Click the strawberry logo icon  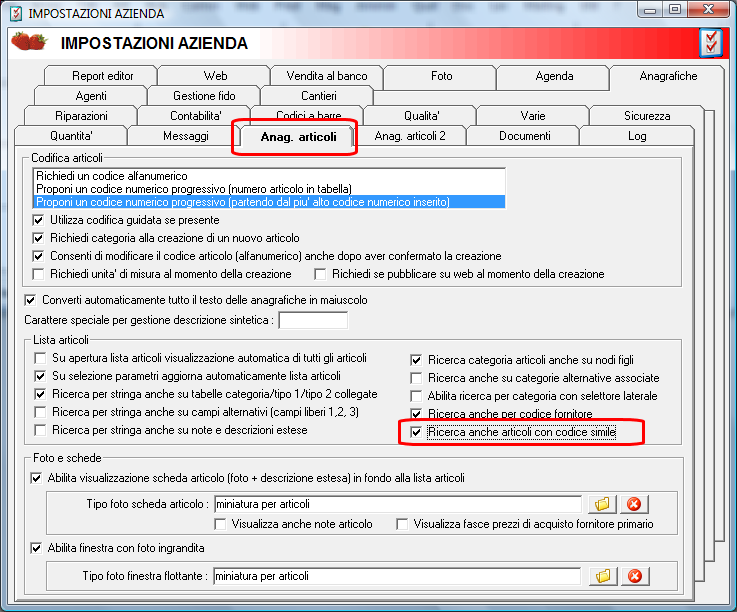[x=29, y=41]
